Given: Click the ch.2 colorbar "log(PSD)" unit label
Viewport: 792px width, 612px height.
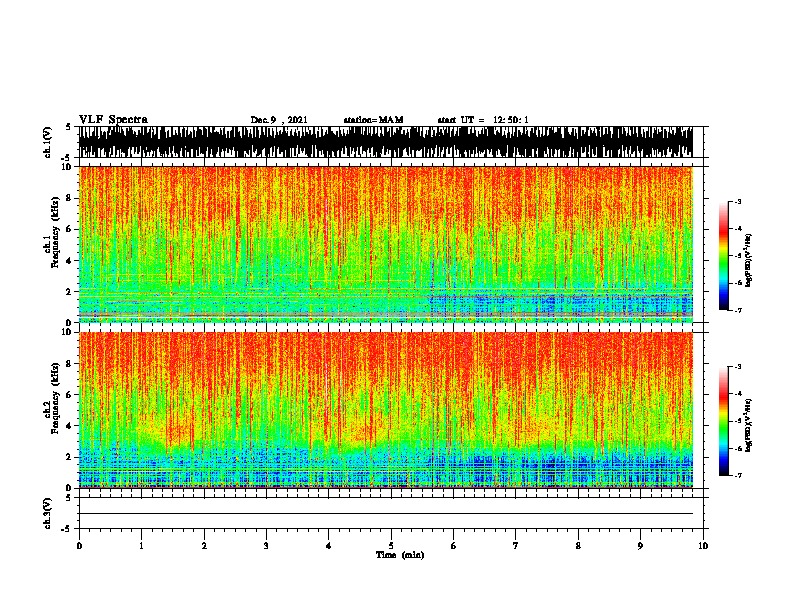Looking at the screenshot, I should (x=749, y=425).
